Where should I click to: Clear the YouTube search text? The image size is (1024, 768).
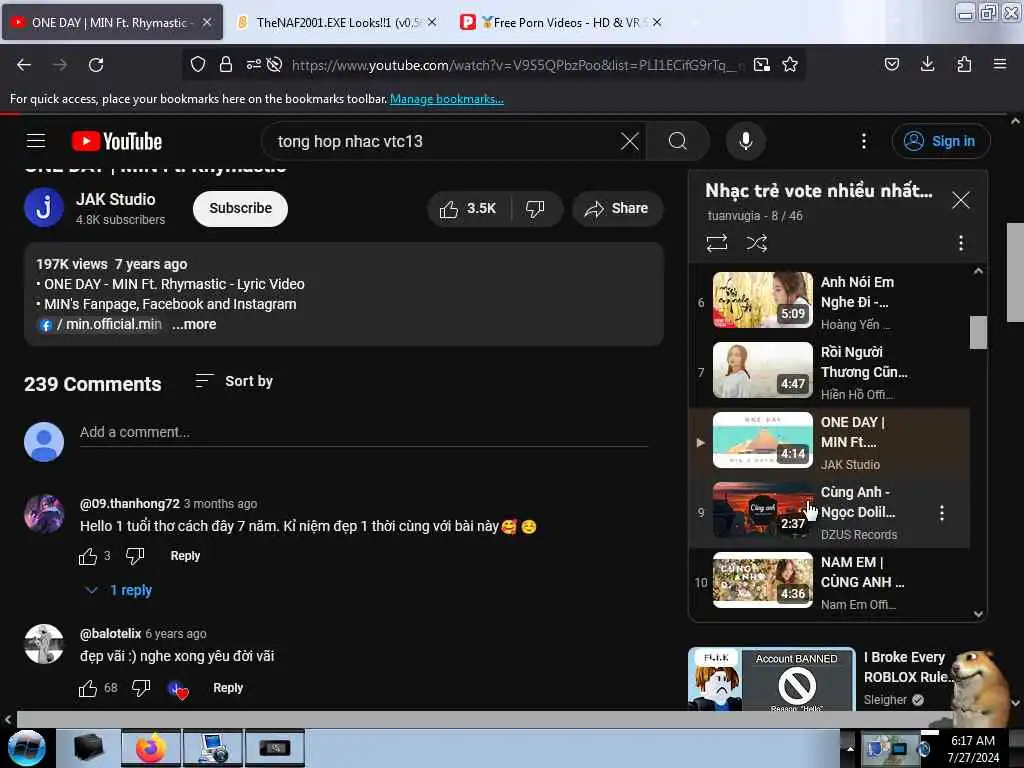(630, 141)
